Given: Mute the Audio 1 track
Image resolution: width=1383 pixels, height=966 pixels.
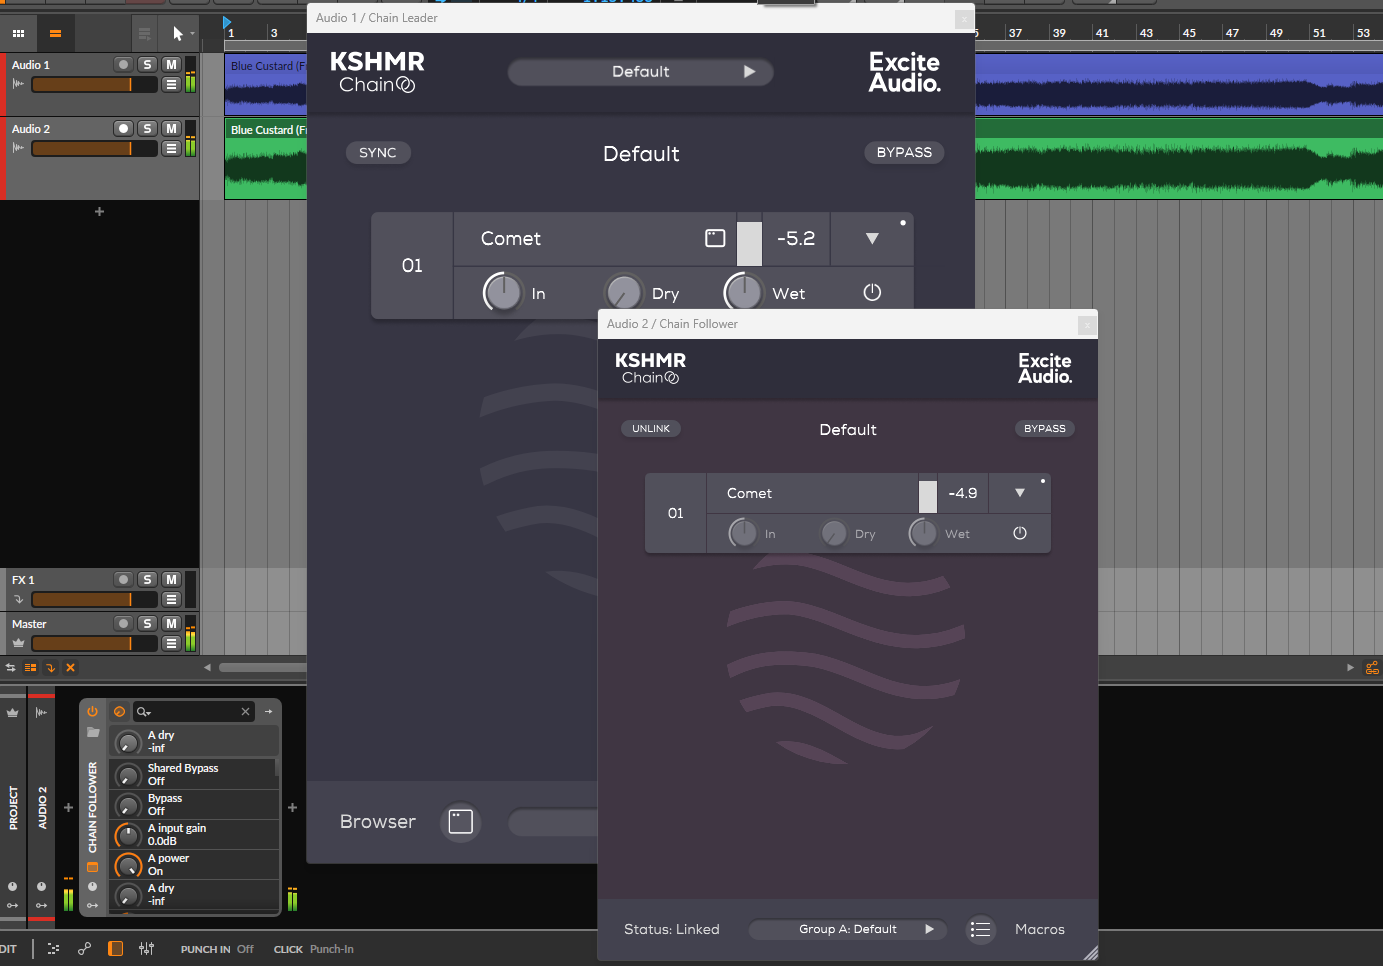Looking at the screenshot, I should (x=171, y=64).
